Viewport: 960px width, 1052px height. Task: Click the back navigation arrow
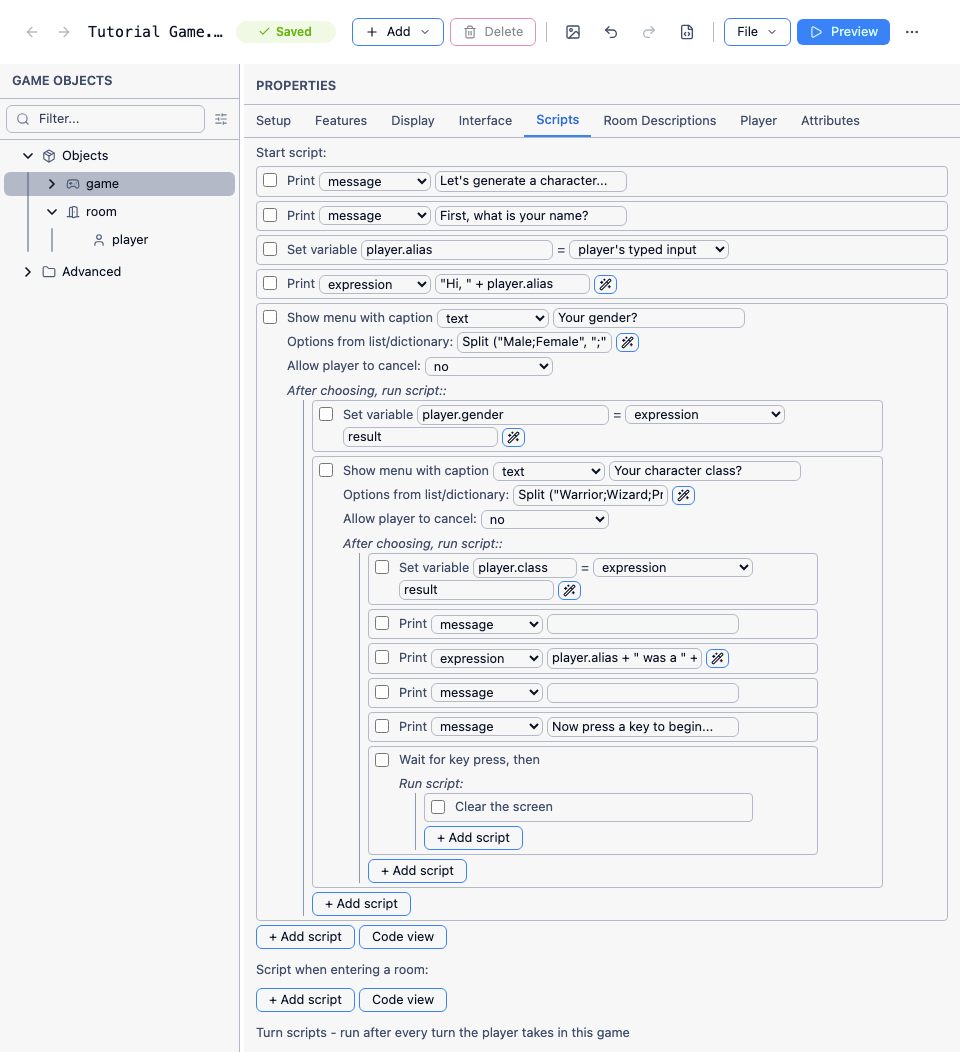(x=32, y=32)
